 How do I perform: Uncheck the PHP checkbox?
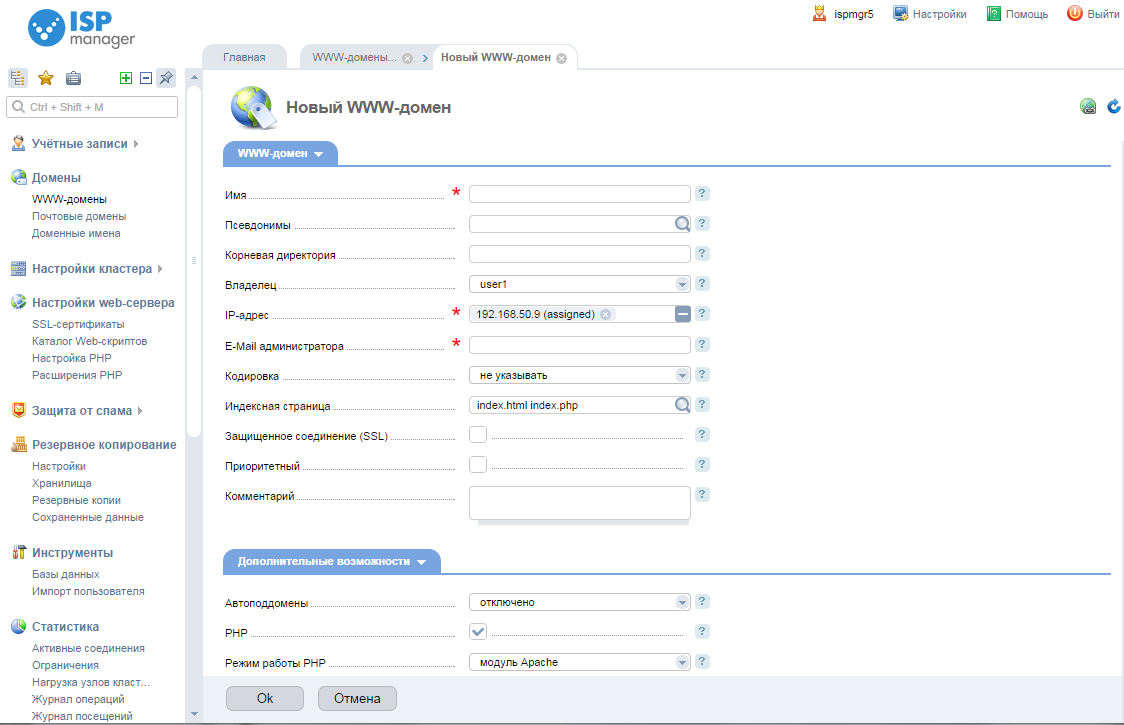coord(478,631)
